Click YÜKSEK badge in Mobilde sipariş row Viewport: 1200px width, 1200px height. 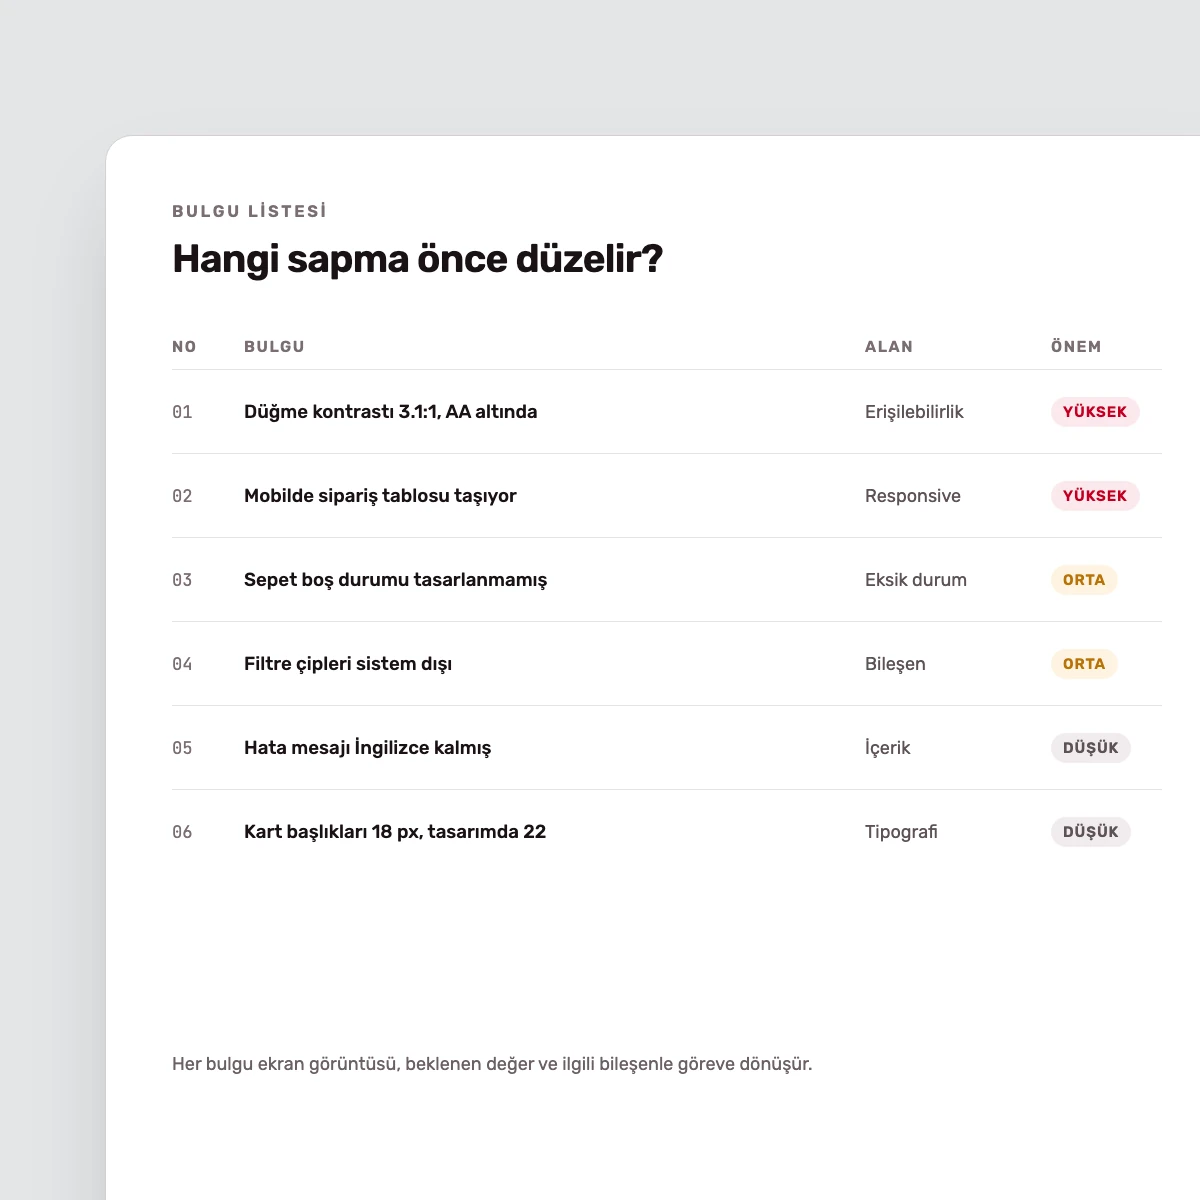[1095, 496]
